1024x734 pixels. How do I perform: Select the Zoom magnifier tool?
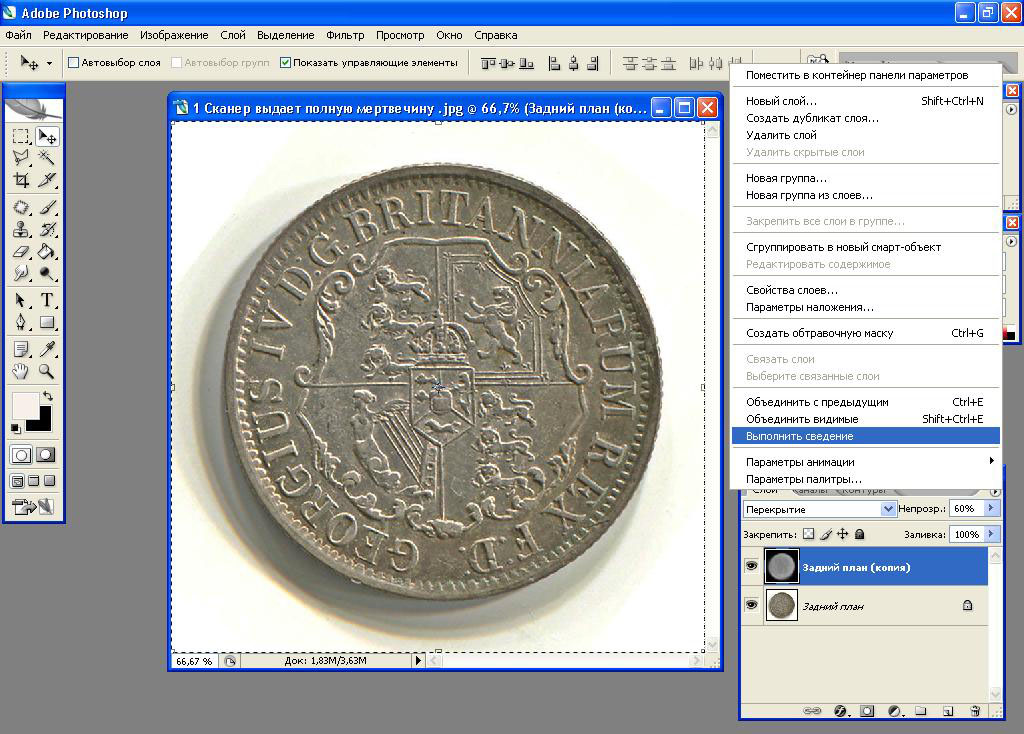[47, 372]
